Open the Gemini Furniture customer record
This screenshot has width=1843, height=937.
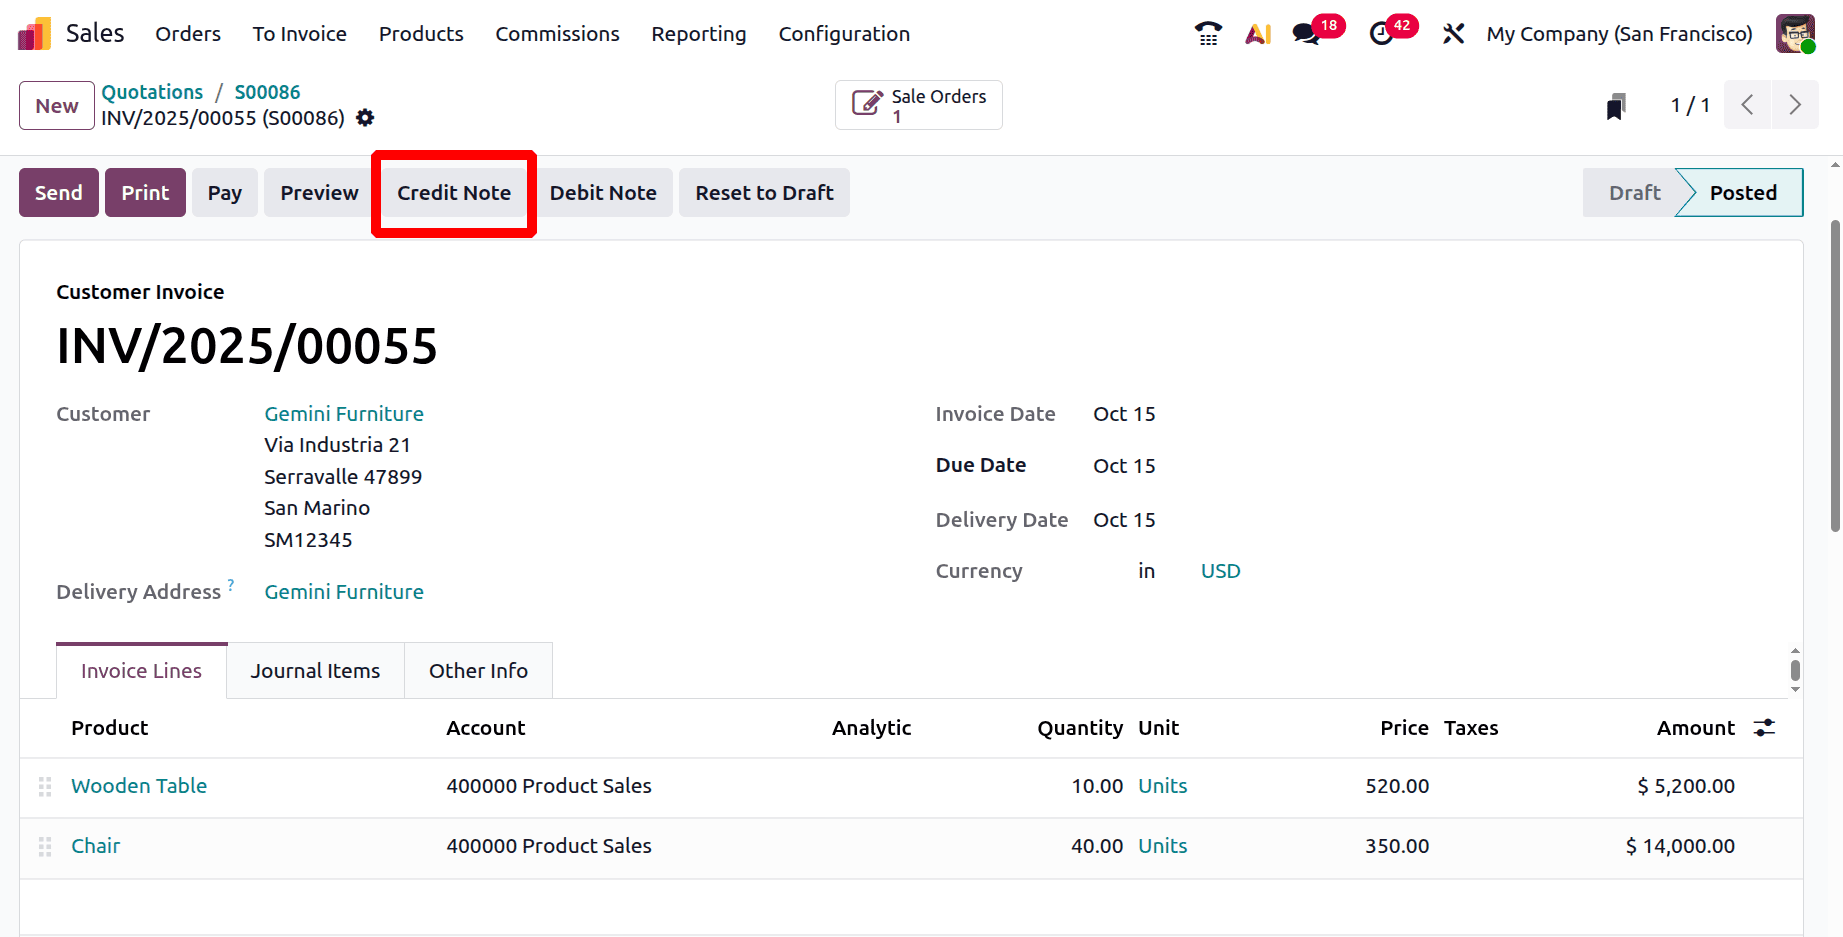[343, 413]
